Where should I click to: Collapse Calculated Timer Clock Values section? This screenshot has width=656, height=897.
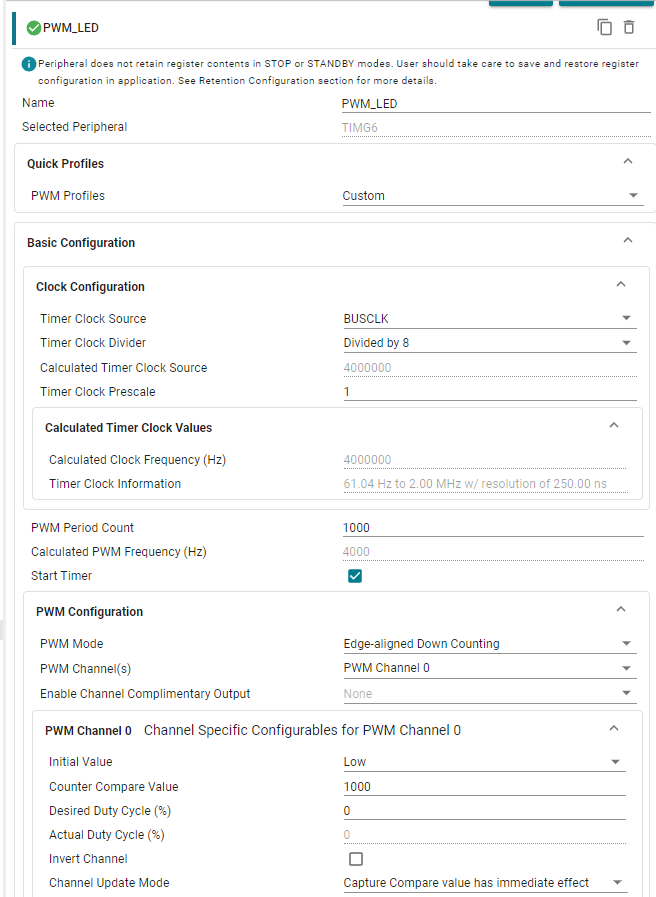614,425
